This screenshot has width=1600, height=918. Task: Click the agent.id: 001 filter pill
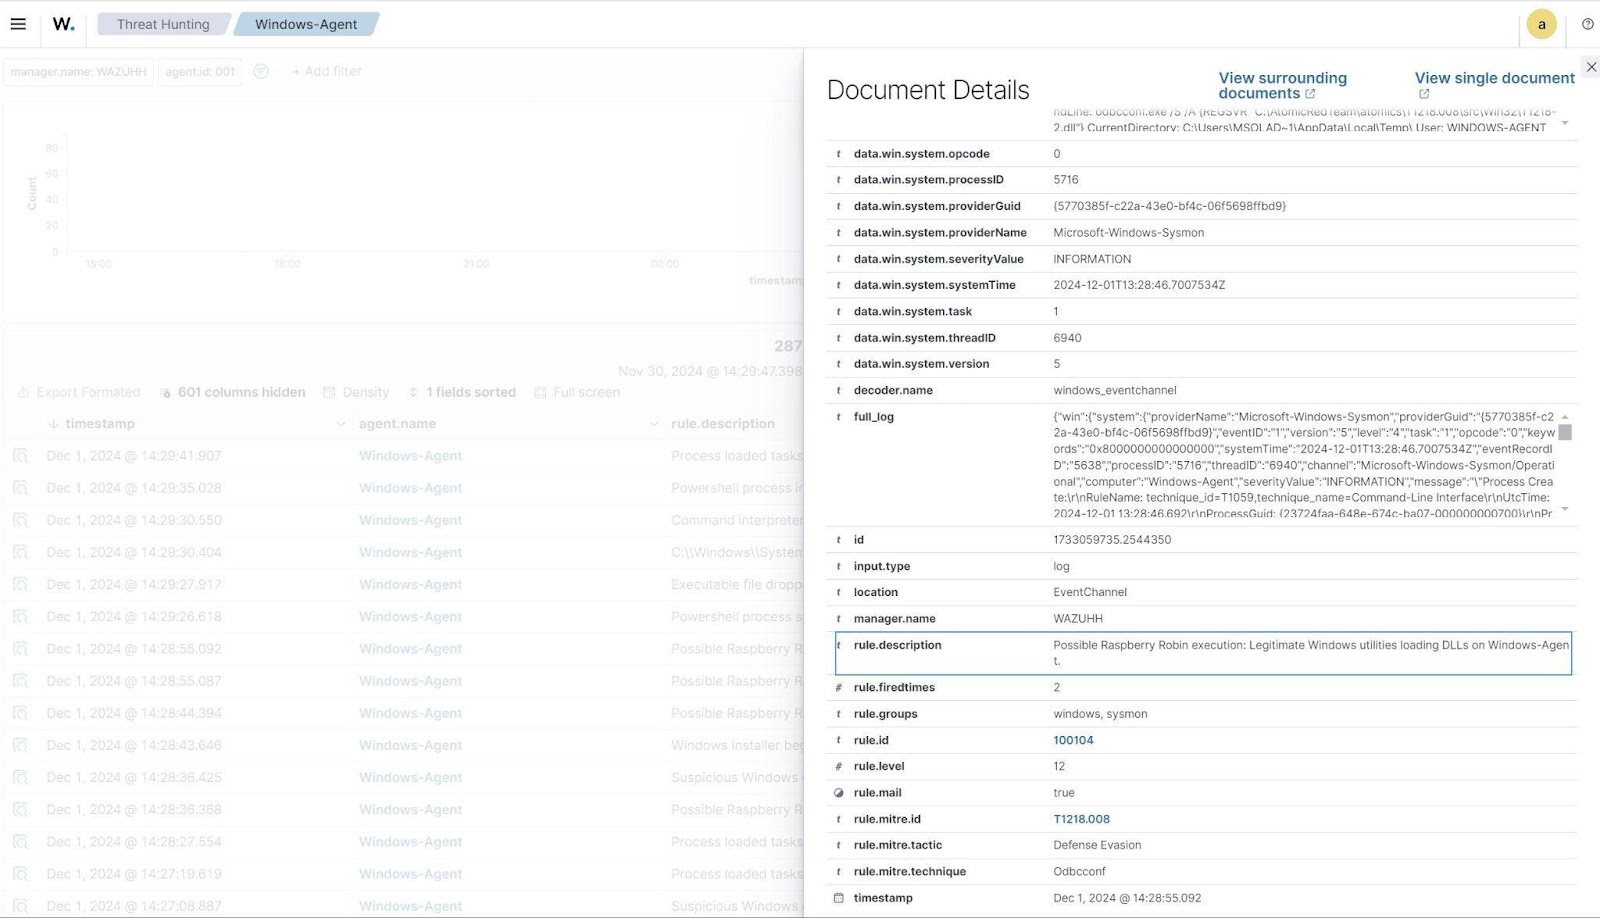[x=200, y=72]
